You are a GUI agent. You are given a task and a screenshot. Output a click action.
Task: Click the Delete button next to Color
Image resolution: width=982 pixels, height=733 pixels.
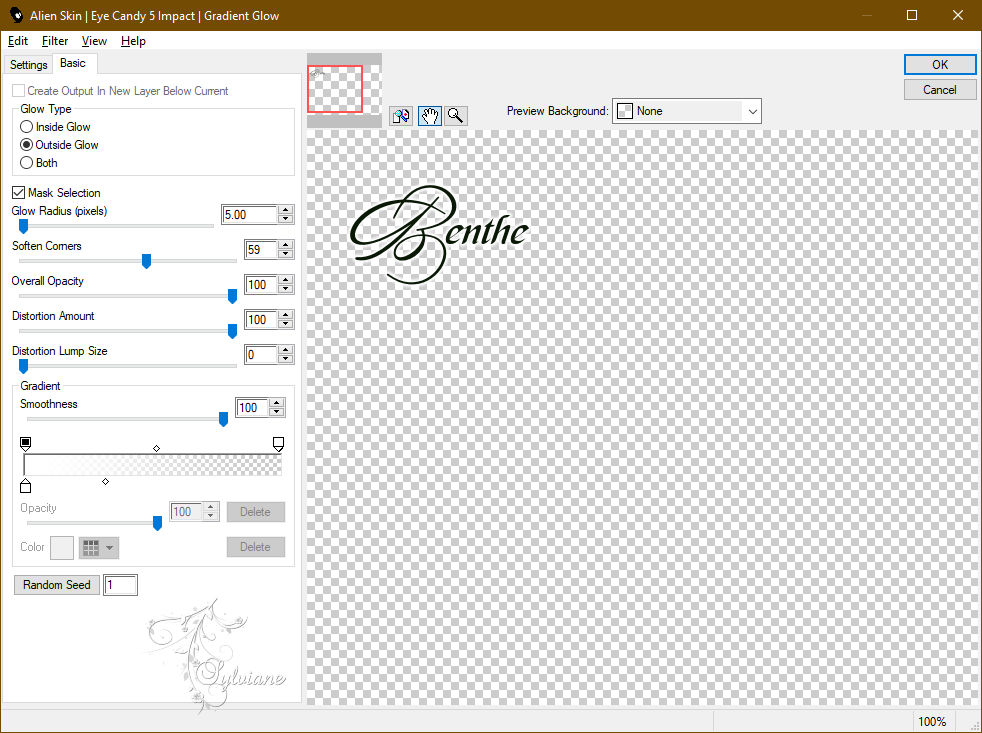tap(256, 547)
